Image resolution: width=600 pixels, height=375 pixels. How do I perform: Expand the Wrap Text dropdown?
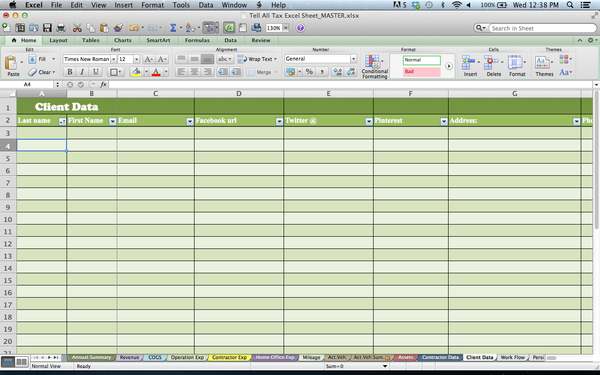coord(275,59)
